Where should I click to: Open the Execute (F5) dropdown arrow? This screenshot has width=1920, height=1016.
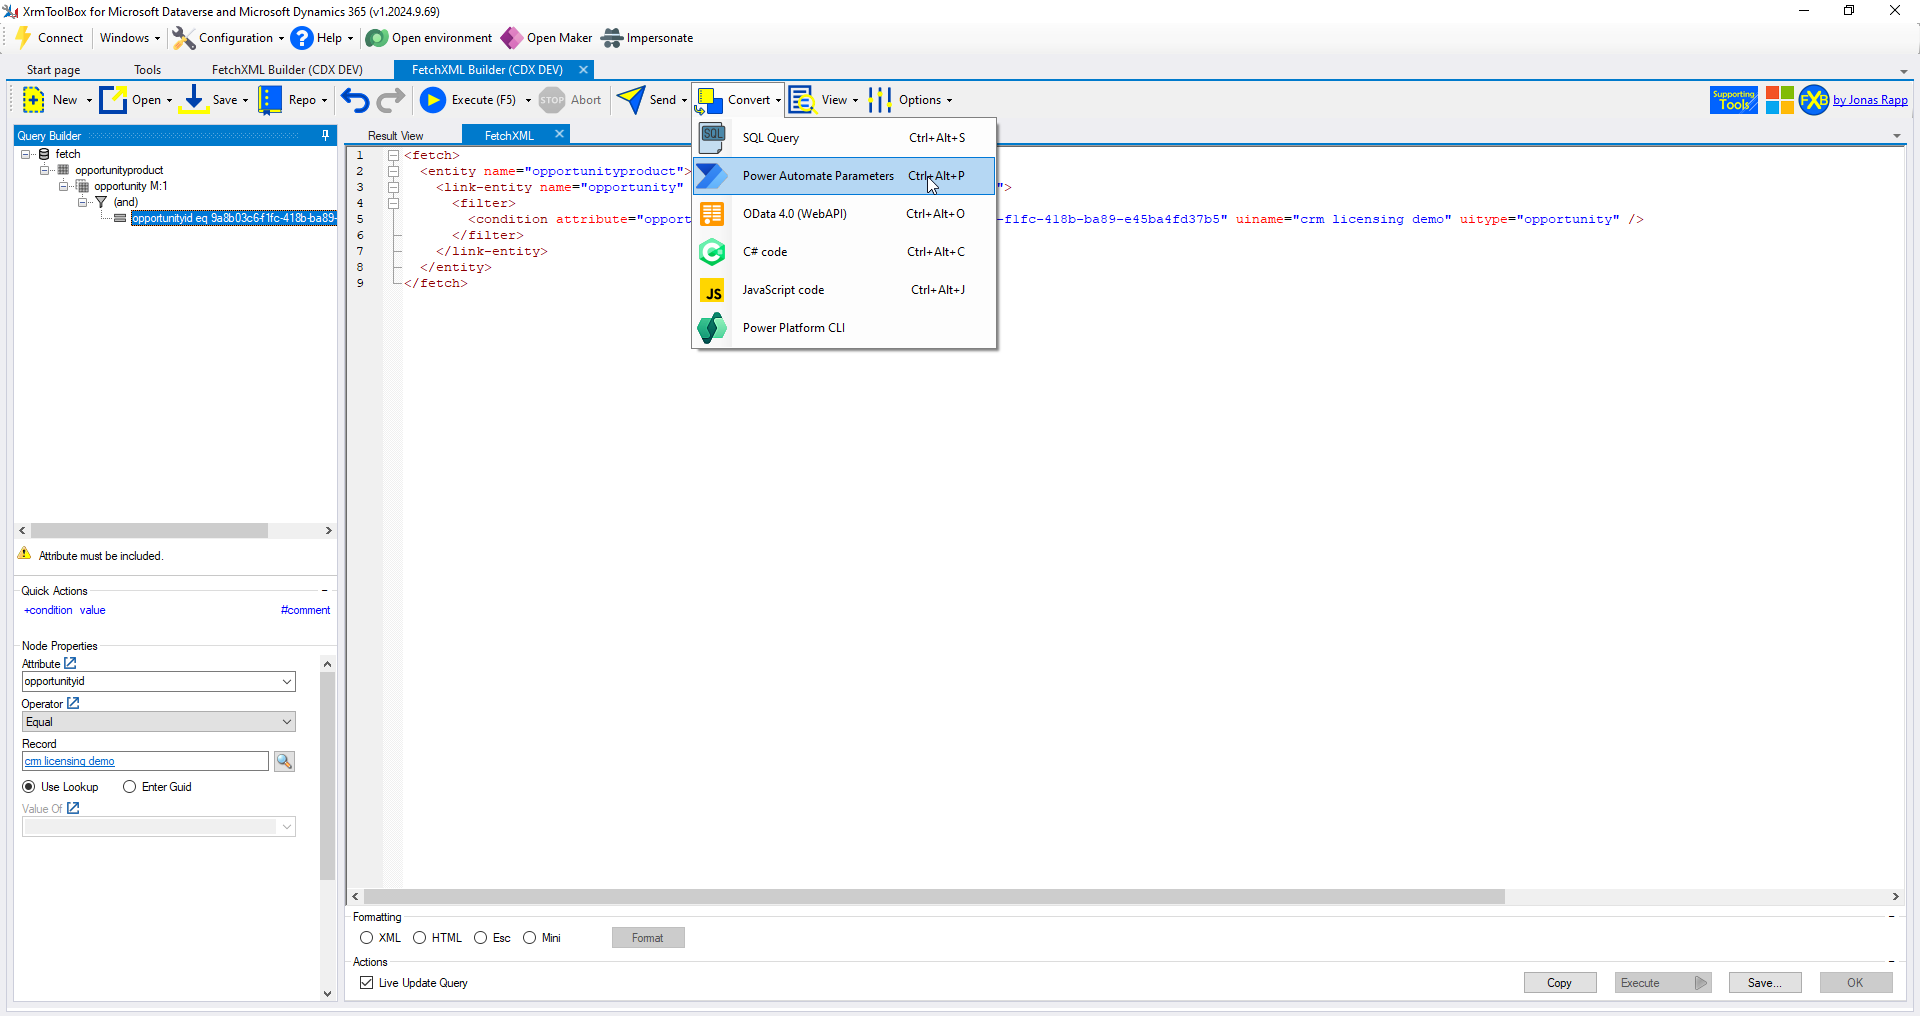click(x=528, y=100)
